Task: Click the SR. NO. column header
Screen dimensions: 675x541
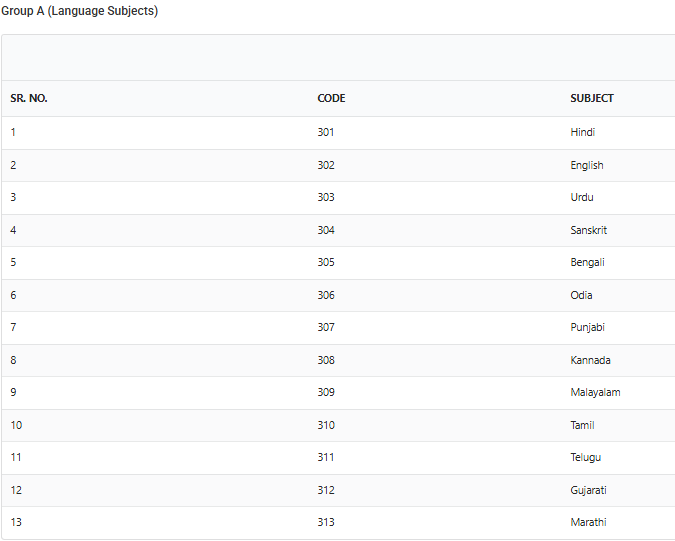Action: [x=29, y=98]
